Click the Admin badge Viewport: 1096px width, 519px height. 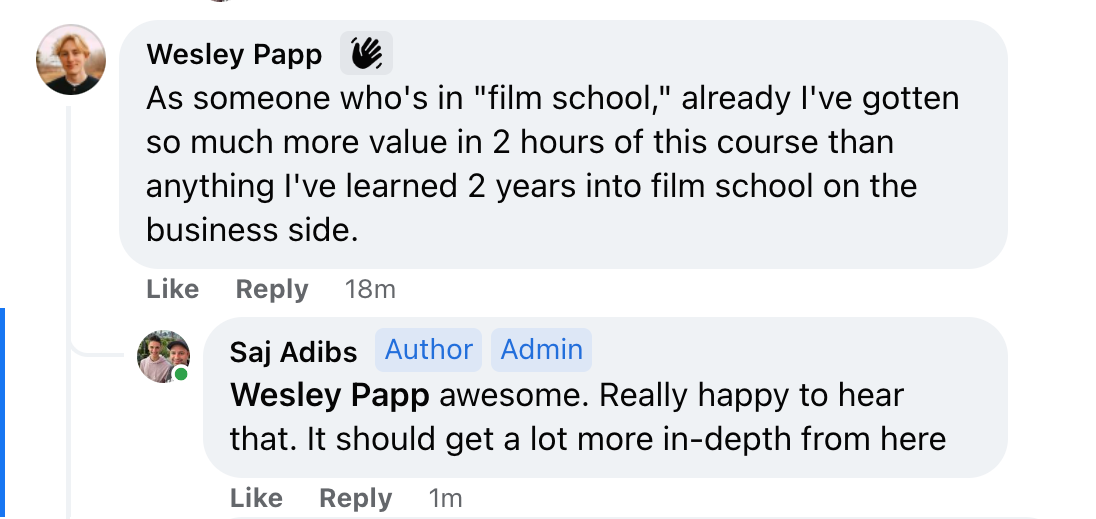[x=541, y=350]
